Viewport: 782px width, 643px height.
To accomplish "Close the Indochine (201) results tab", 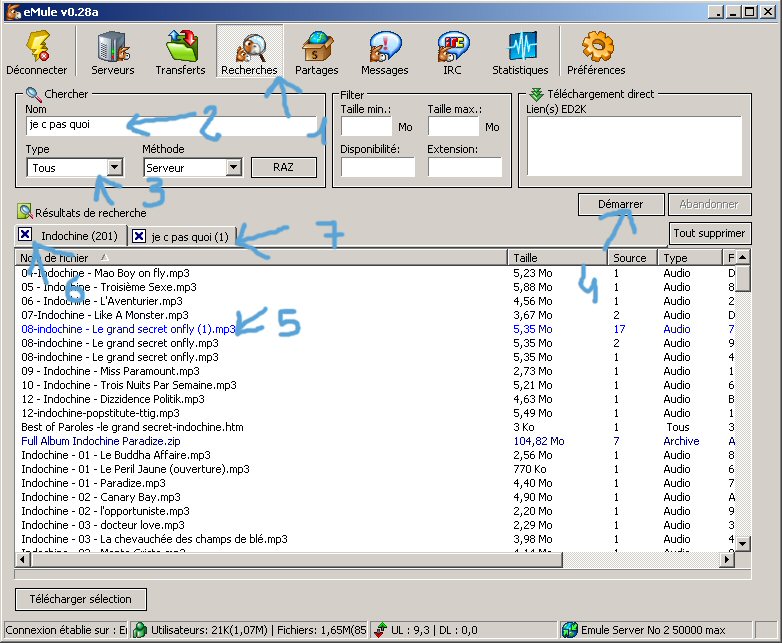I will [25, 234].
